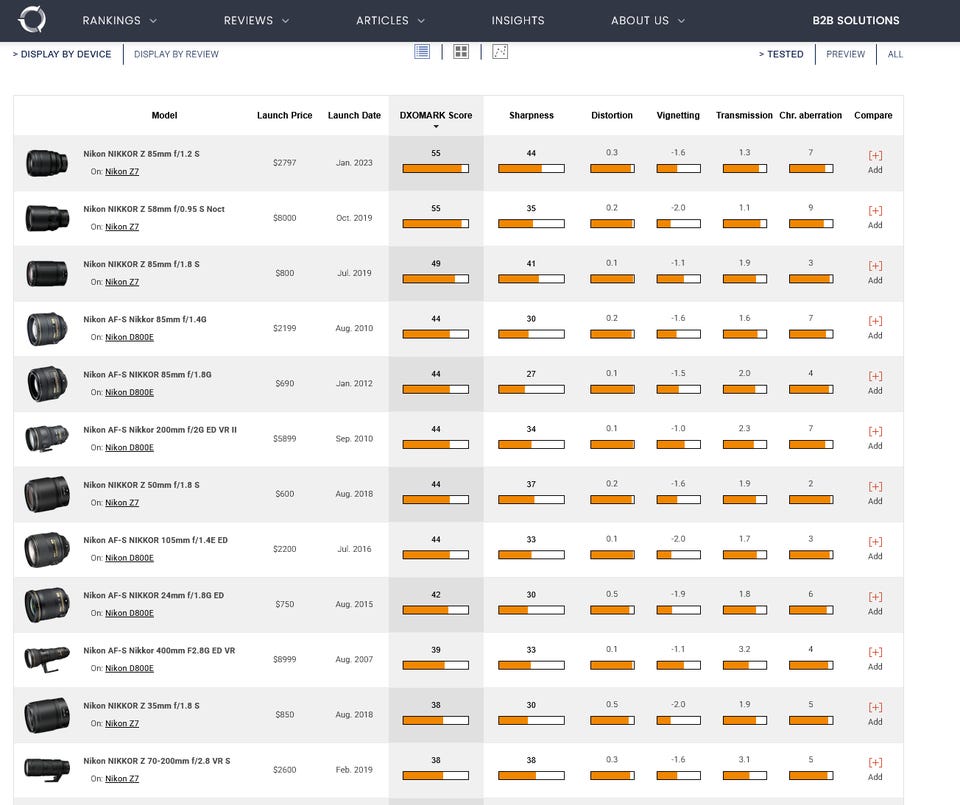Click the Nikkor 400mm F2.8G lens thumbnail
This screenshot has width=960, height=805.
point(47,658)
